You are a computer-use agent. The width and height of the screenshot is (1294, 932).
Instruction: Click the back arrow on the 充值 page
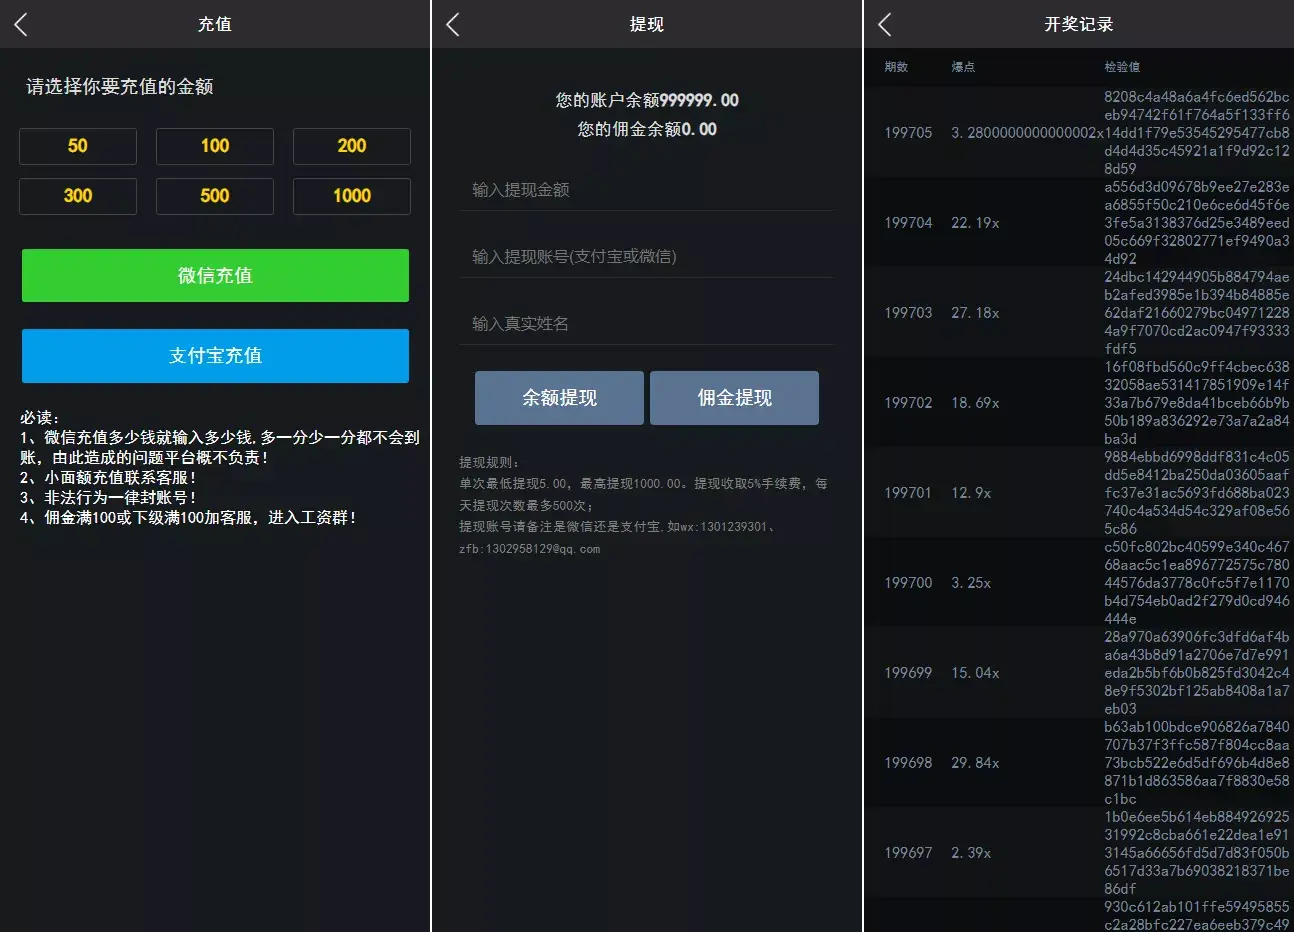(21, 24)
